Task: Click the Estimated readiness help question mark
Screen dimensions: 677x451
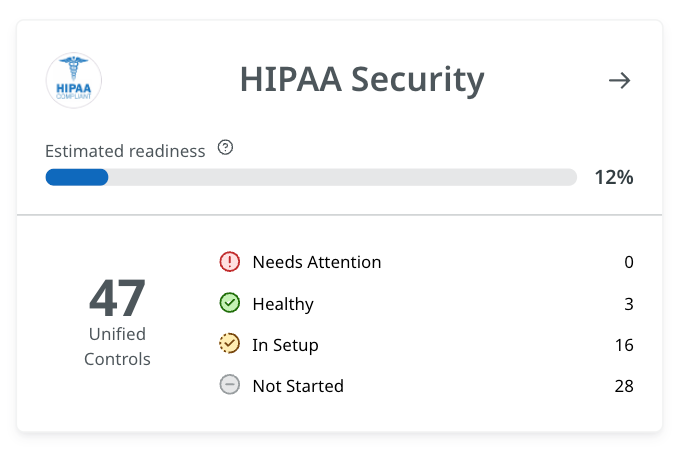Action: click(225, 148)
